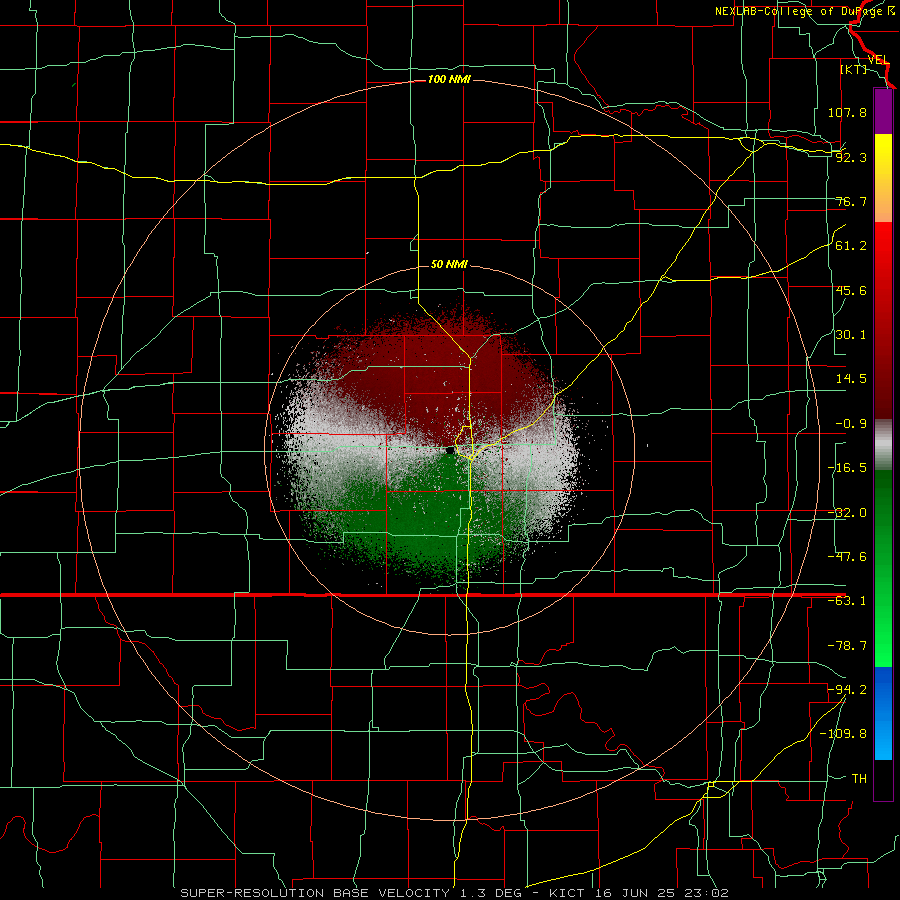This screenshot has width=900, height=900.
Task: Click the -16.5 scale value
Action: (x=847, y=468)
